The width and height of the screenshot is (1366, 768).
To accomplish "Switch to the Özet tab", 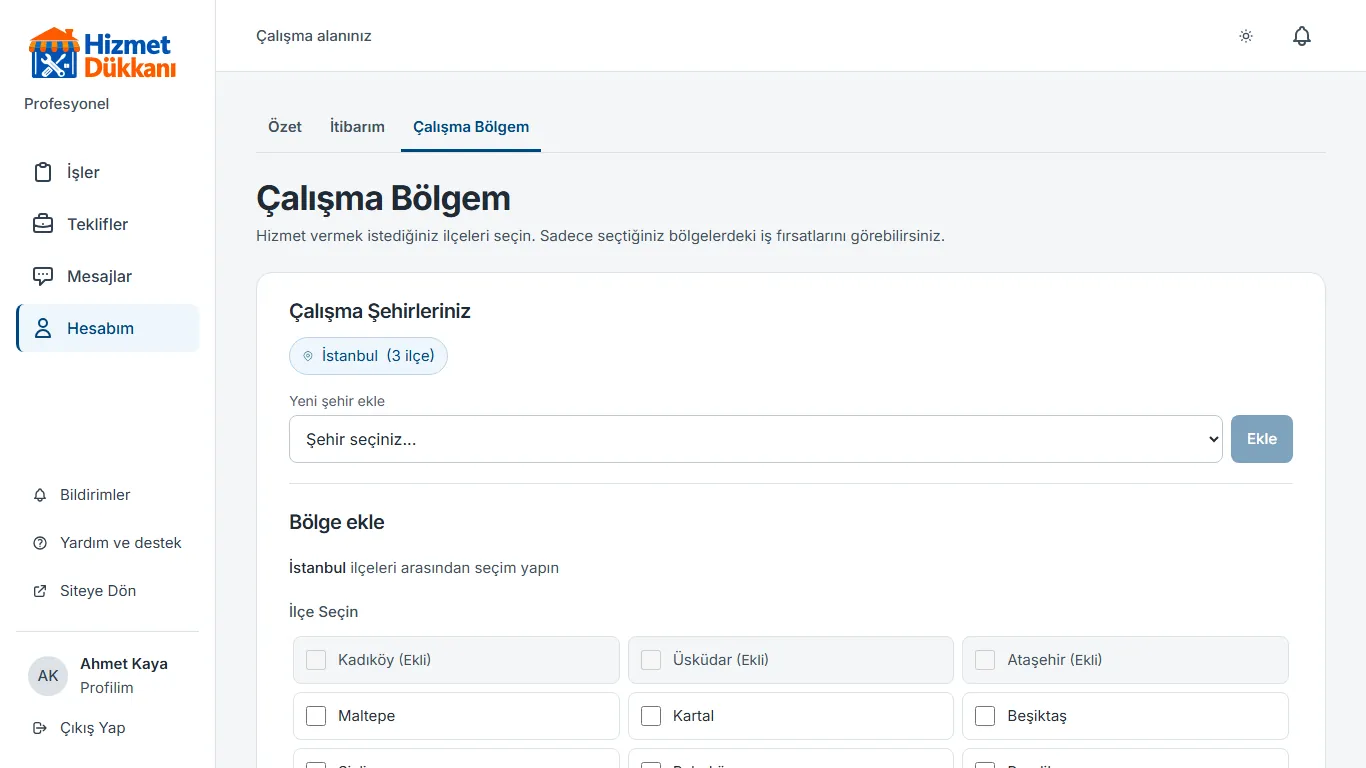I will click(285, 127).
